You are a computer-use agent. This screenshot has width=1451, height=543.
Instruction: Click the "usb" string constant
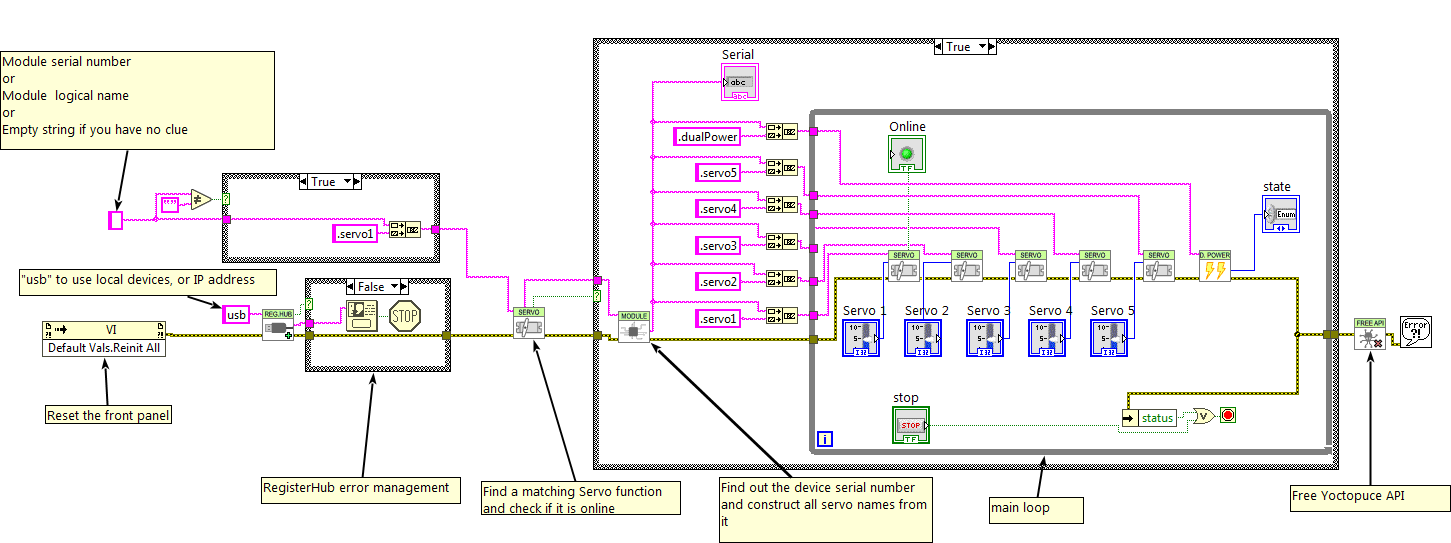(236, 315)
